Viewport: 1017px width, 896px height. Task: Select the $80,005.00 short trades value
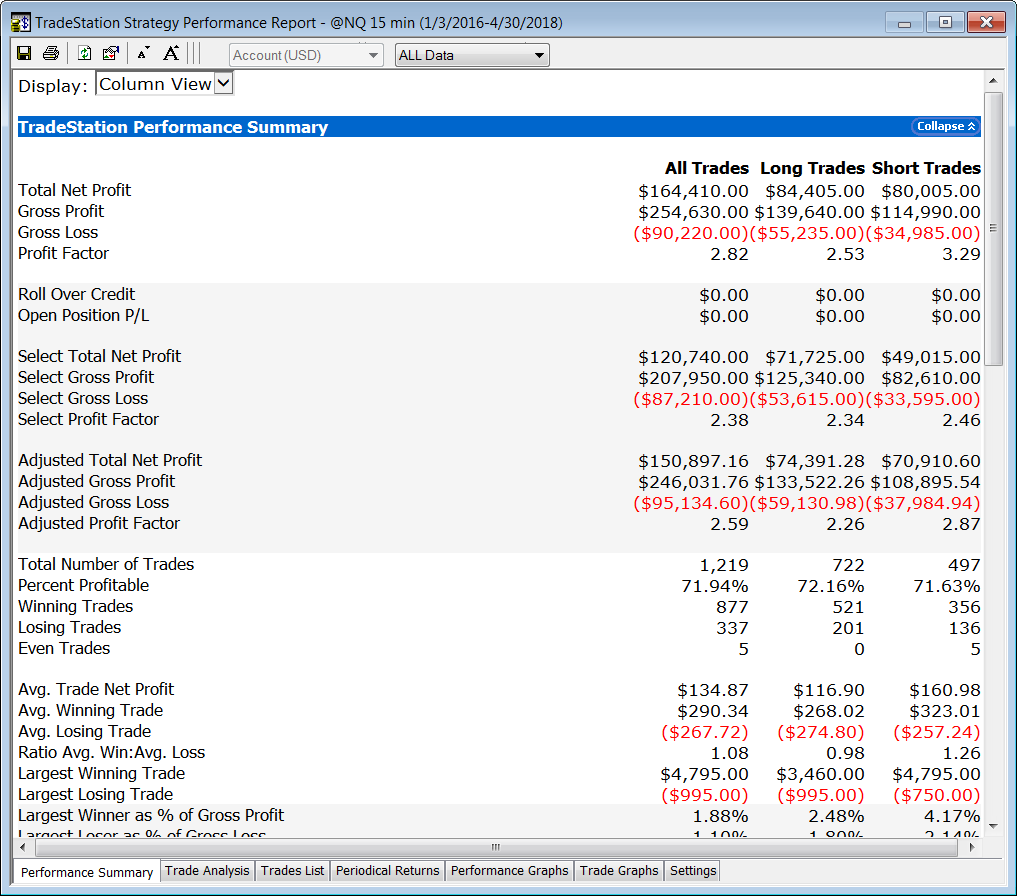coord(931,191)
